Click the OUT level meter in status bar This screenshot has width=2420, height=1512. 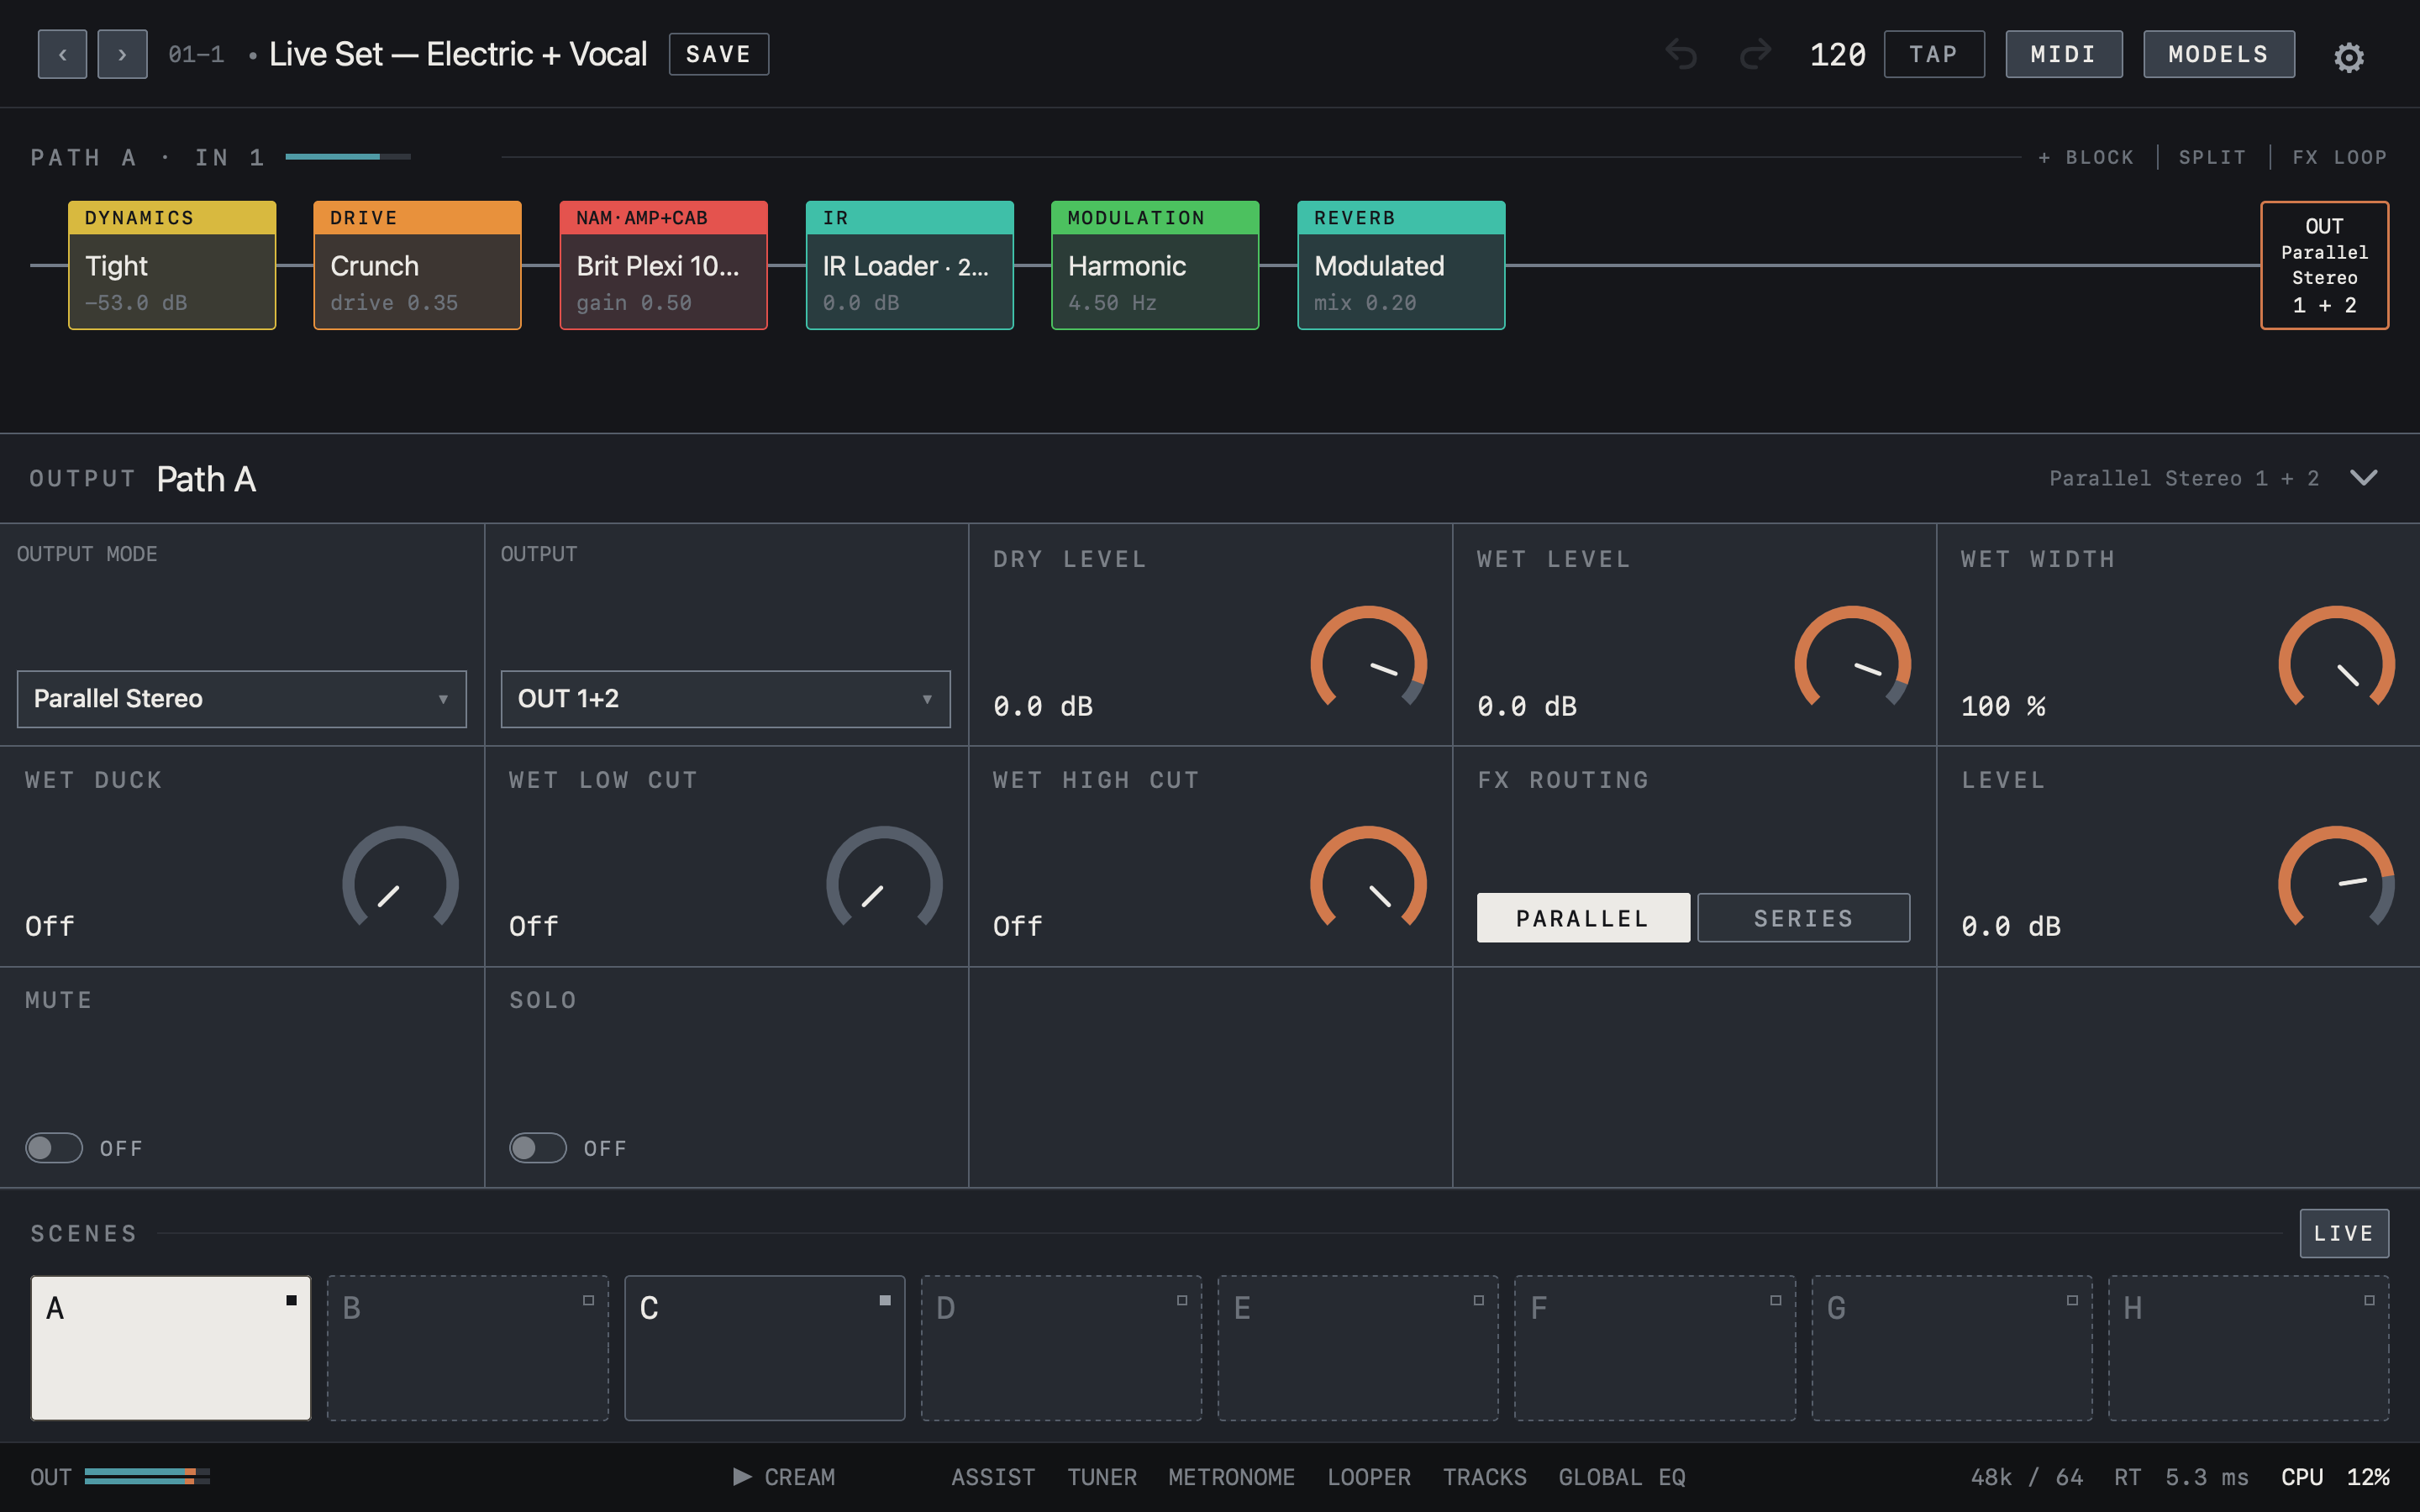[147, 1477]
